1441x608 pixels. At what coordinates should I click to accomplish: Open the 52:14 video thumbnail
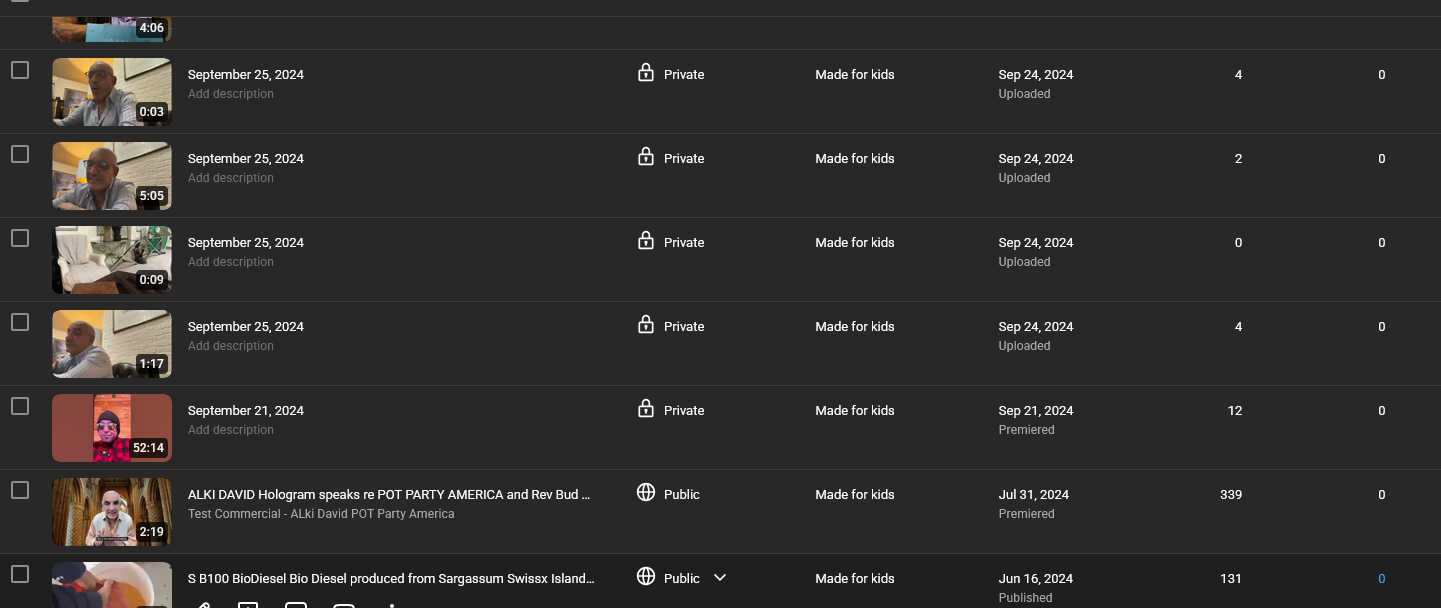coord(111,427)
